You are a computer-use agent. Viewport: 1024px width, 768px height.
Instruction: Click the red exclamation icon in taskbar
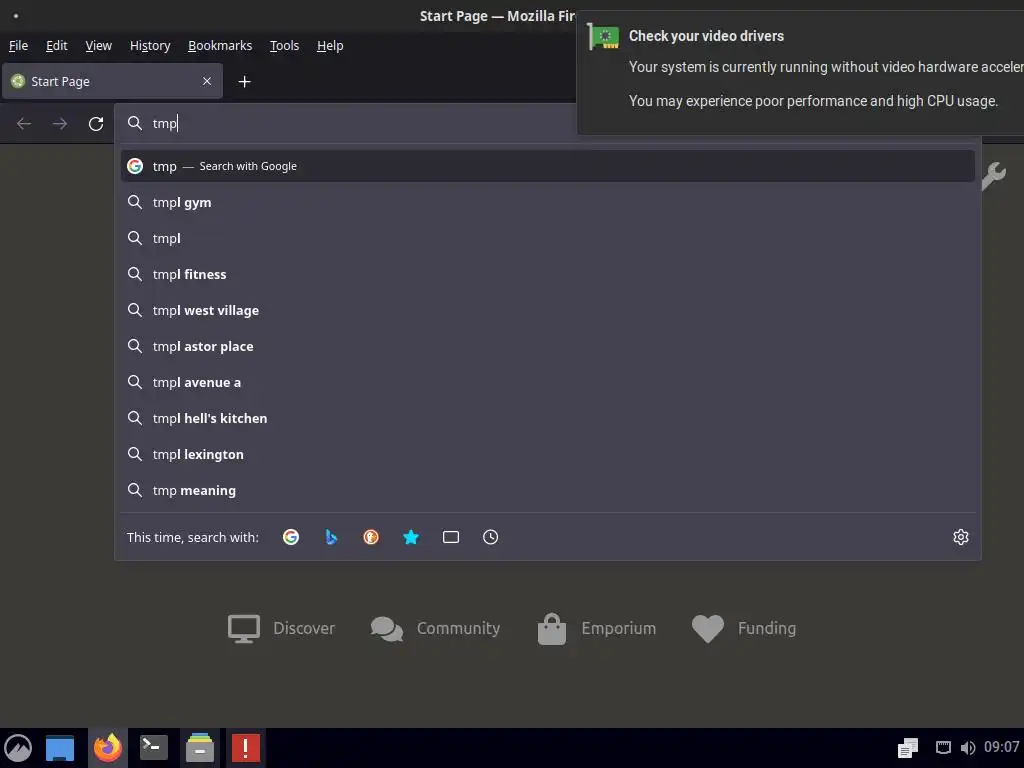click(246, 748)
